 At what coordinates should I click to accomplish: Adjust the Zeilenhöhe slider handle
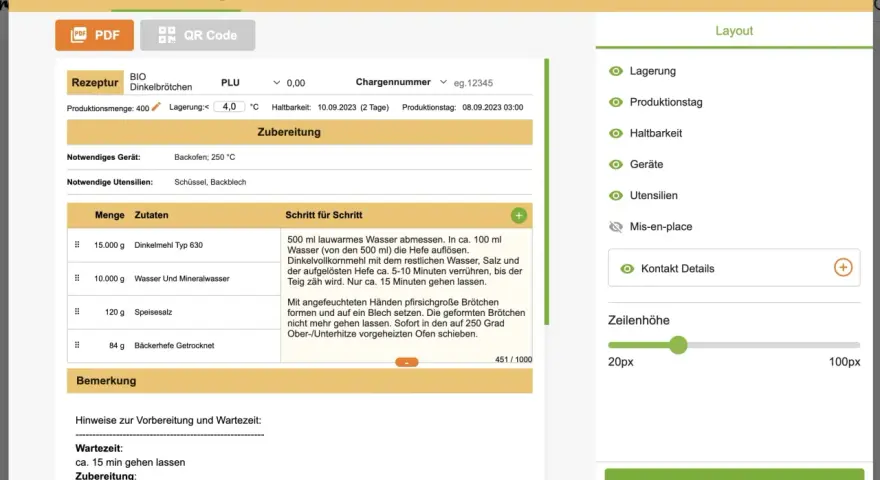678,345
